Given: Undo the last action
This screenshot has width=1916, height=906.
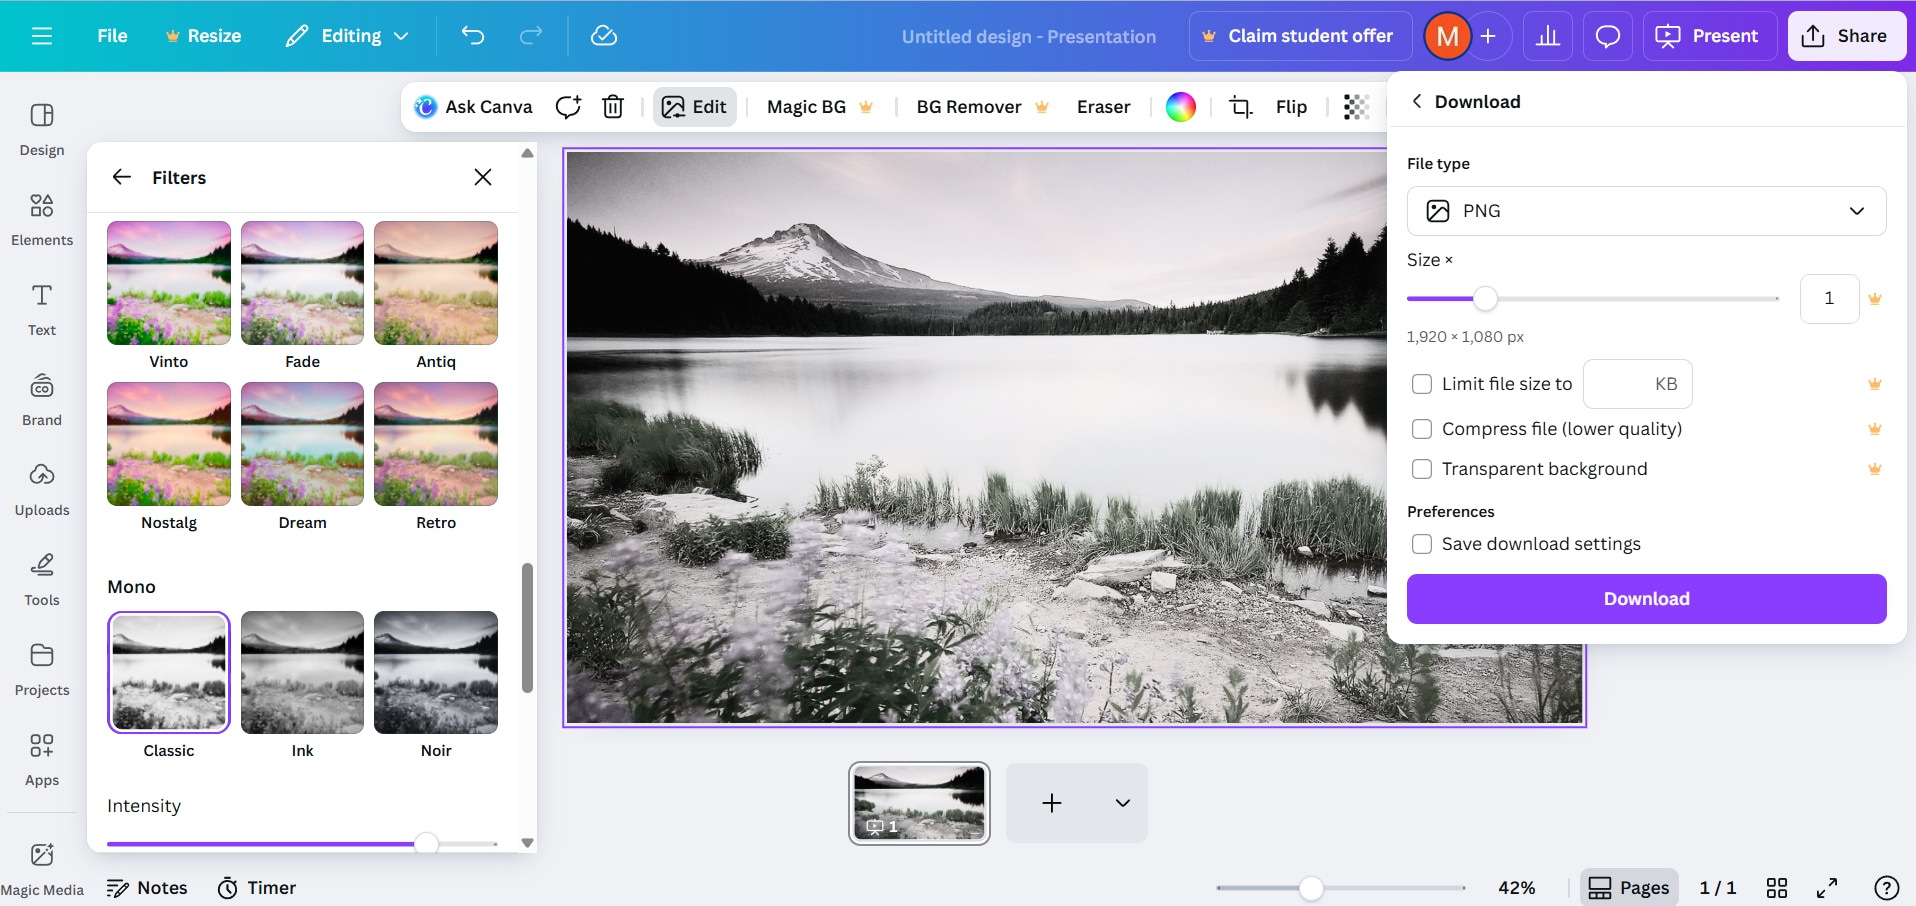Looking at the screenshot, I should pyautogui.click(x=473, y=36).
